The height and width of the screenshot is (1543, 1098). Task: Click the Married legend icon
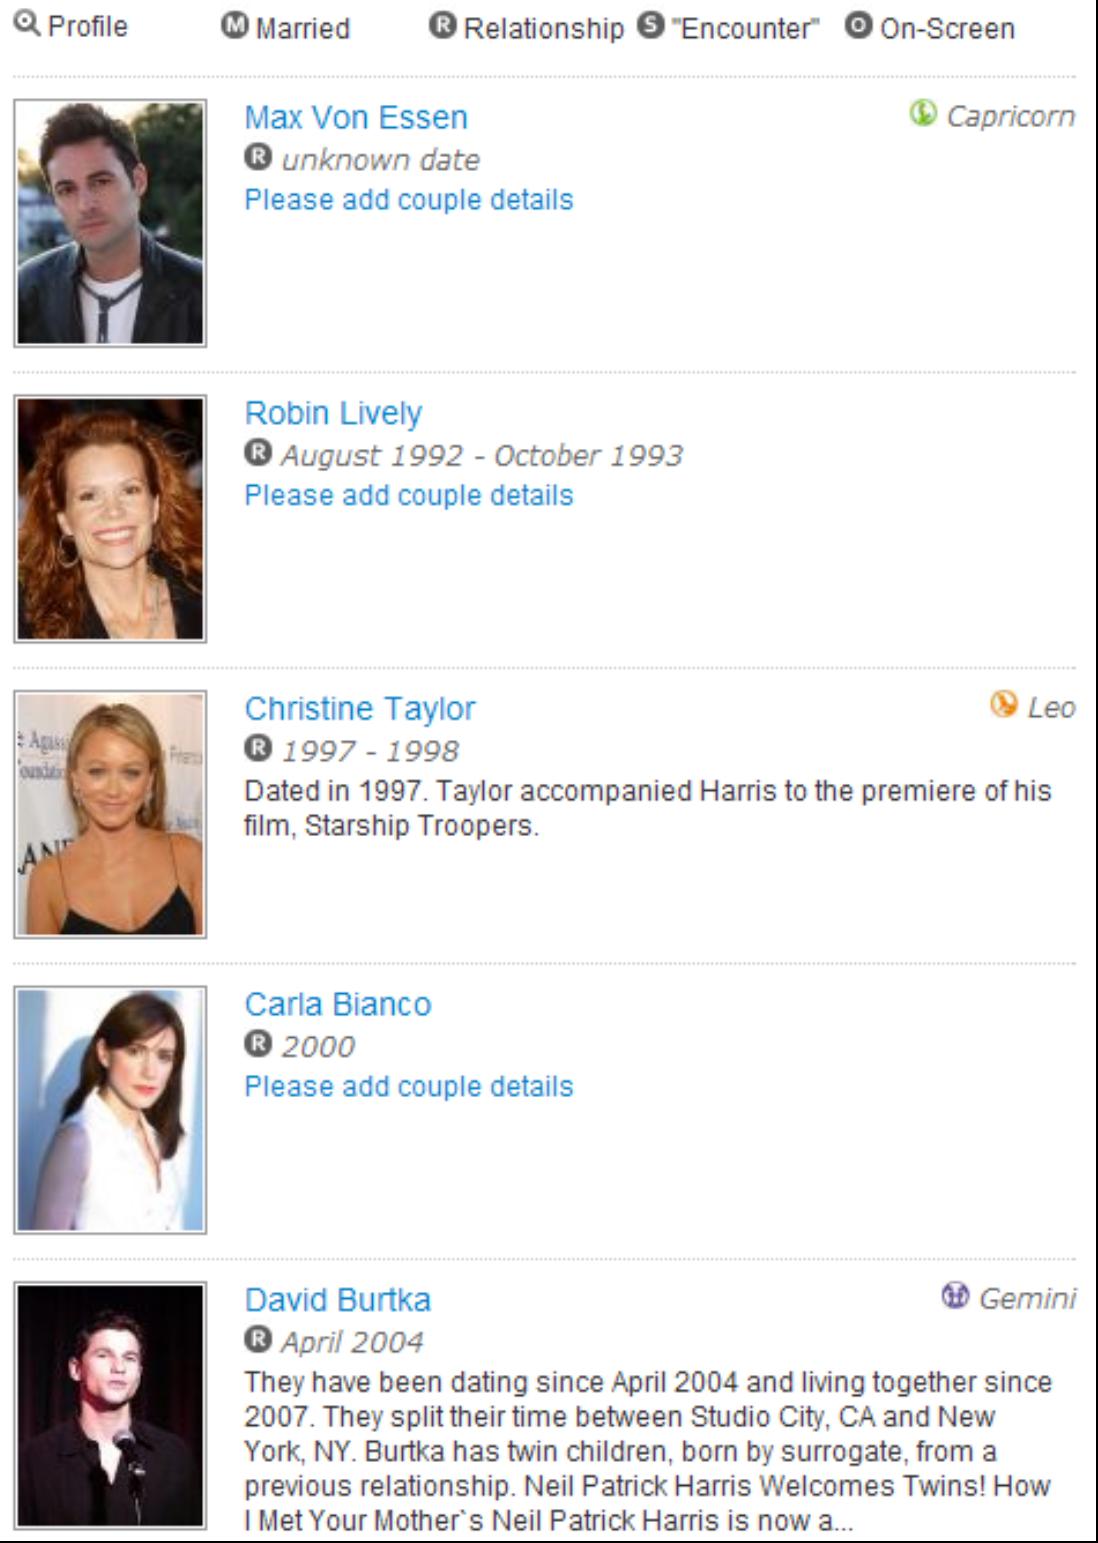(x=235, y=26)
